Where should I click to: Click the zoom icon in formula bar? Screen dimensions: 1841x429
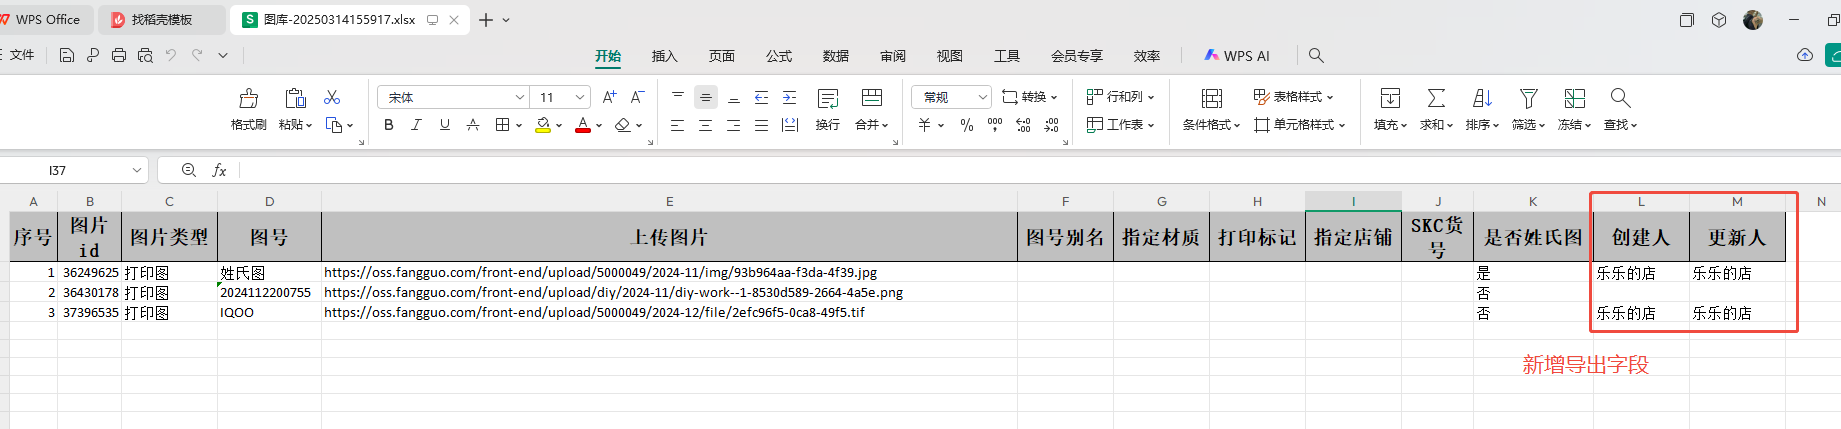tap(189, 170)
